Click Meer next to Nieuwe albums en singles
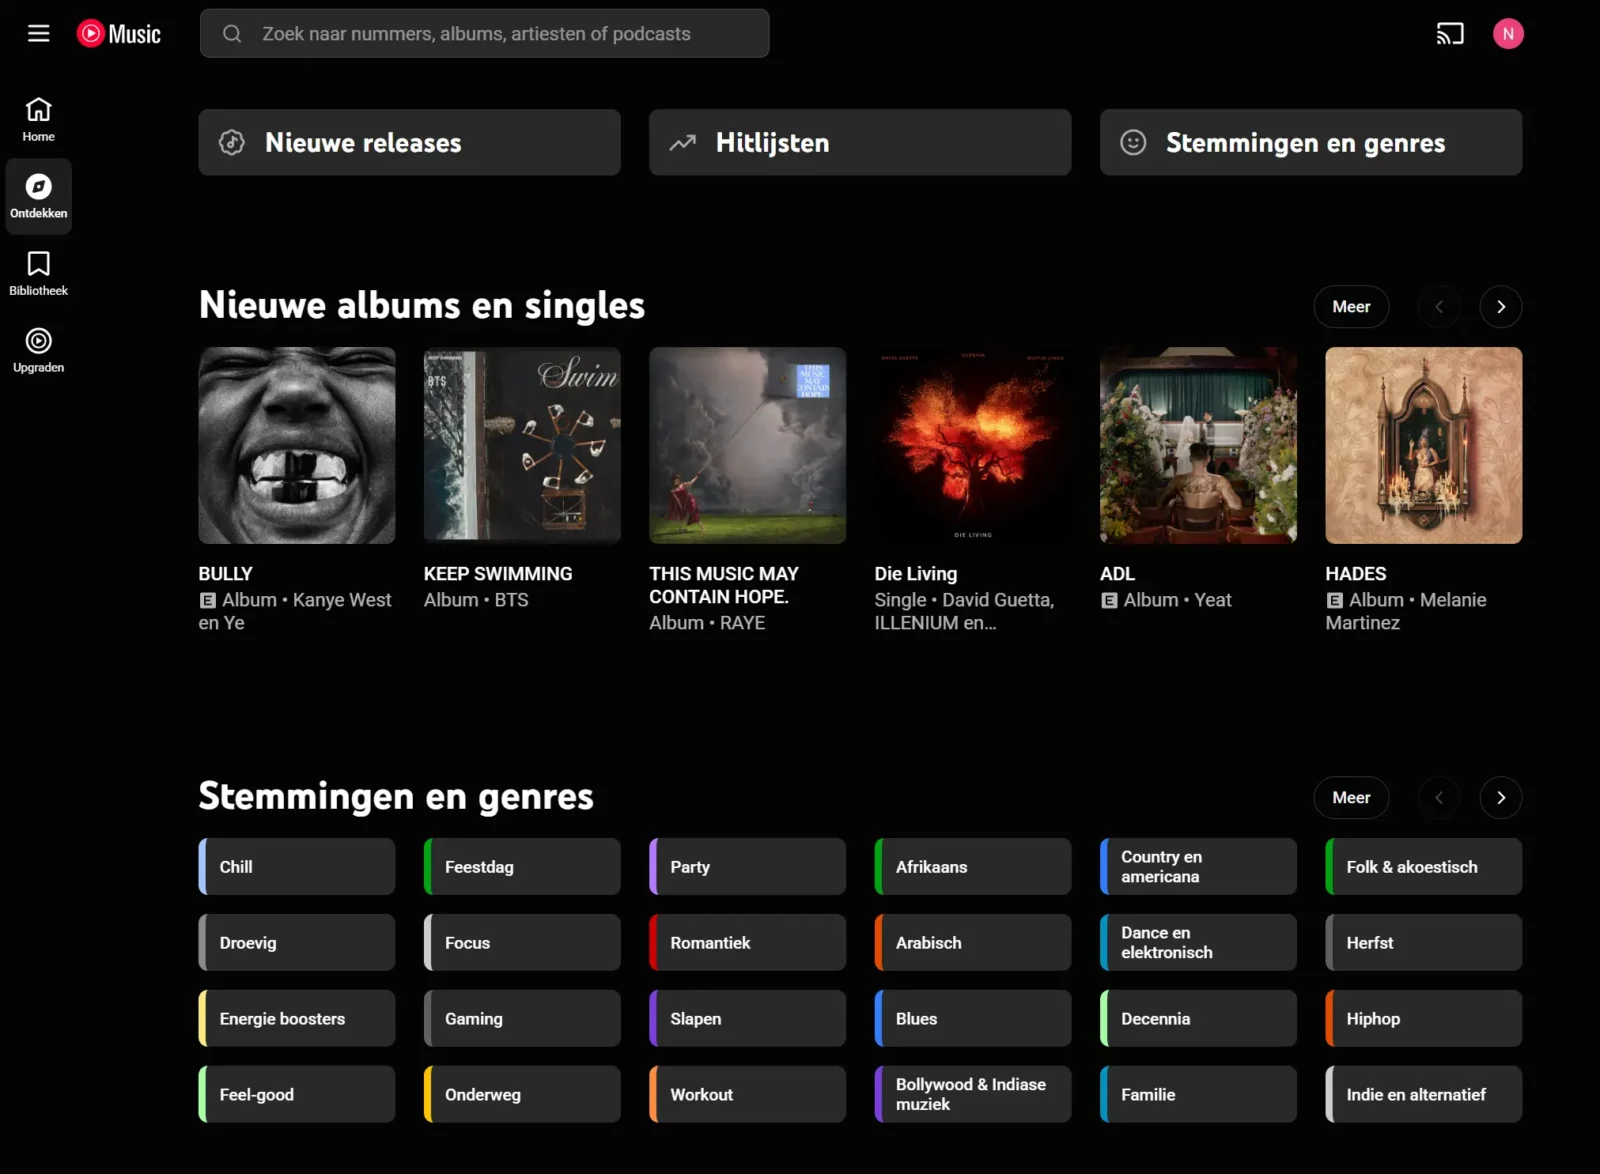1600x1174 pixels. [x=1351, y=307]
